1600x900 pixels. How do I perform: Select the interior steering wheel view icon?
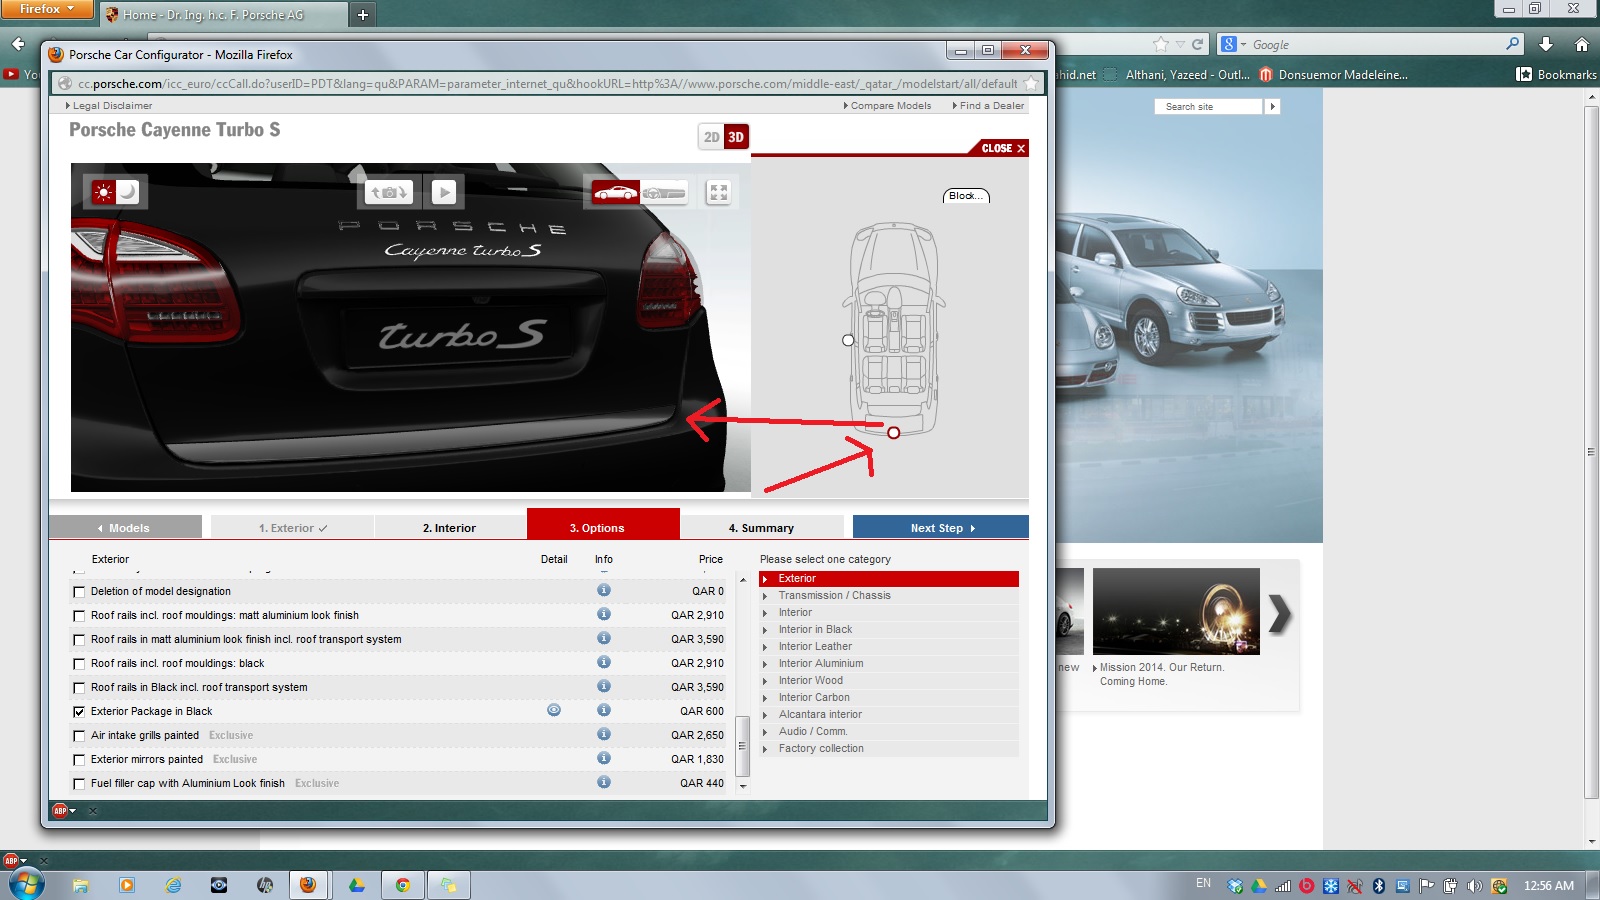(x=664, y=192)
